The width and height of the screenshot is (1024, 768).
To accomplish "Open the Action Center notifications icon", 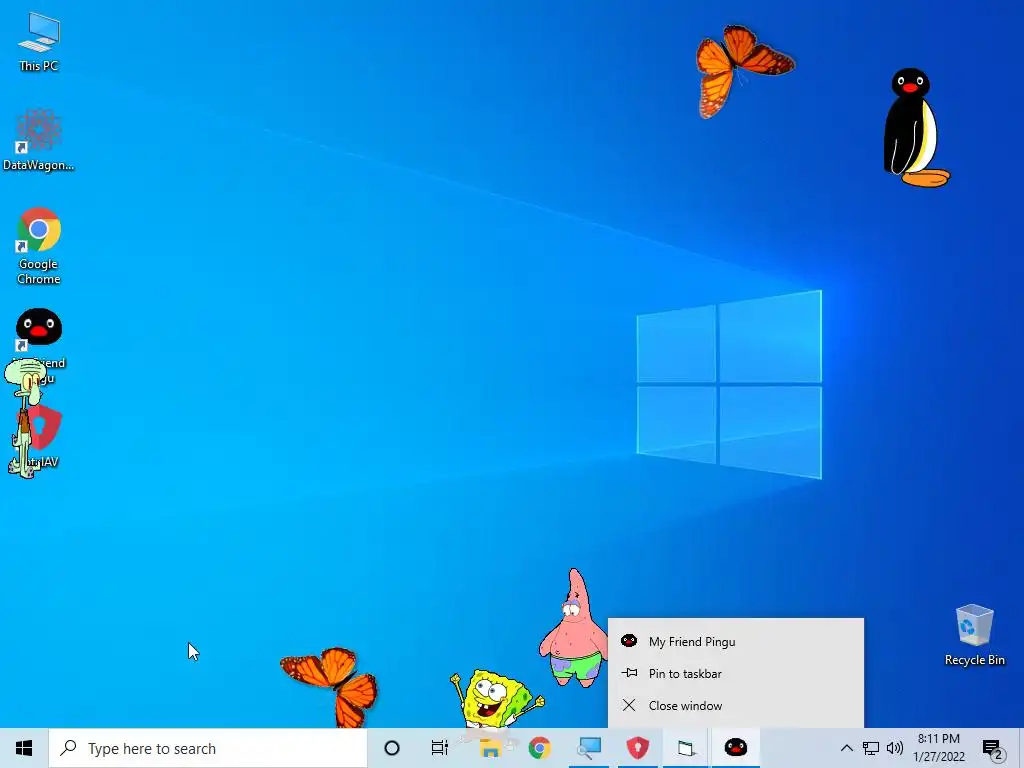I will (993, 748).
